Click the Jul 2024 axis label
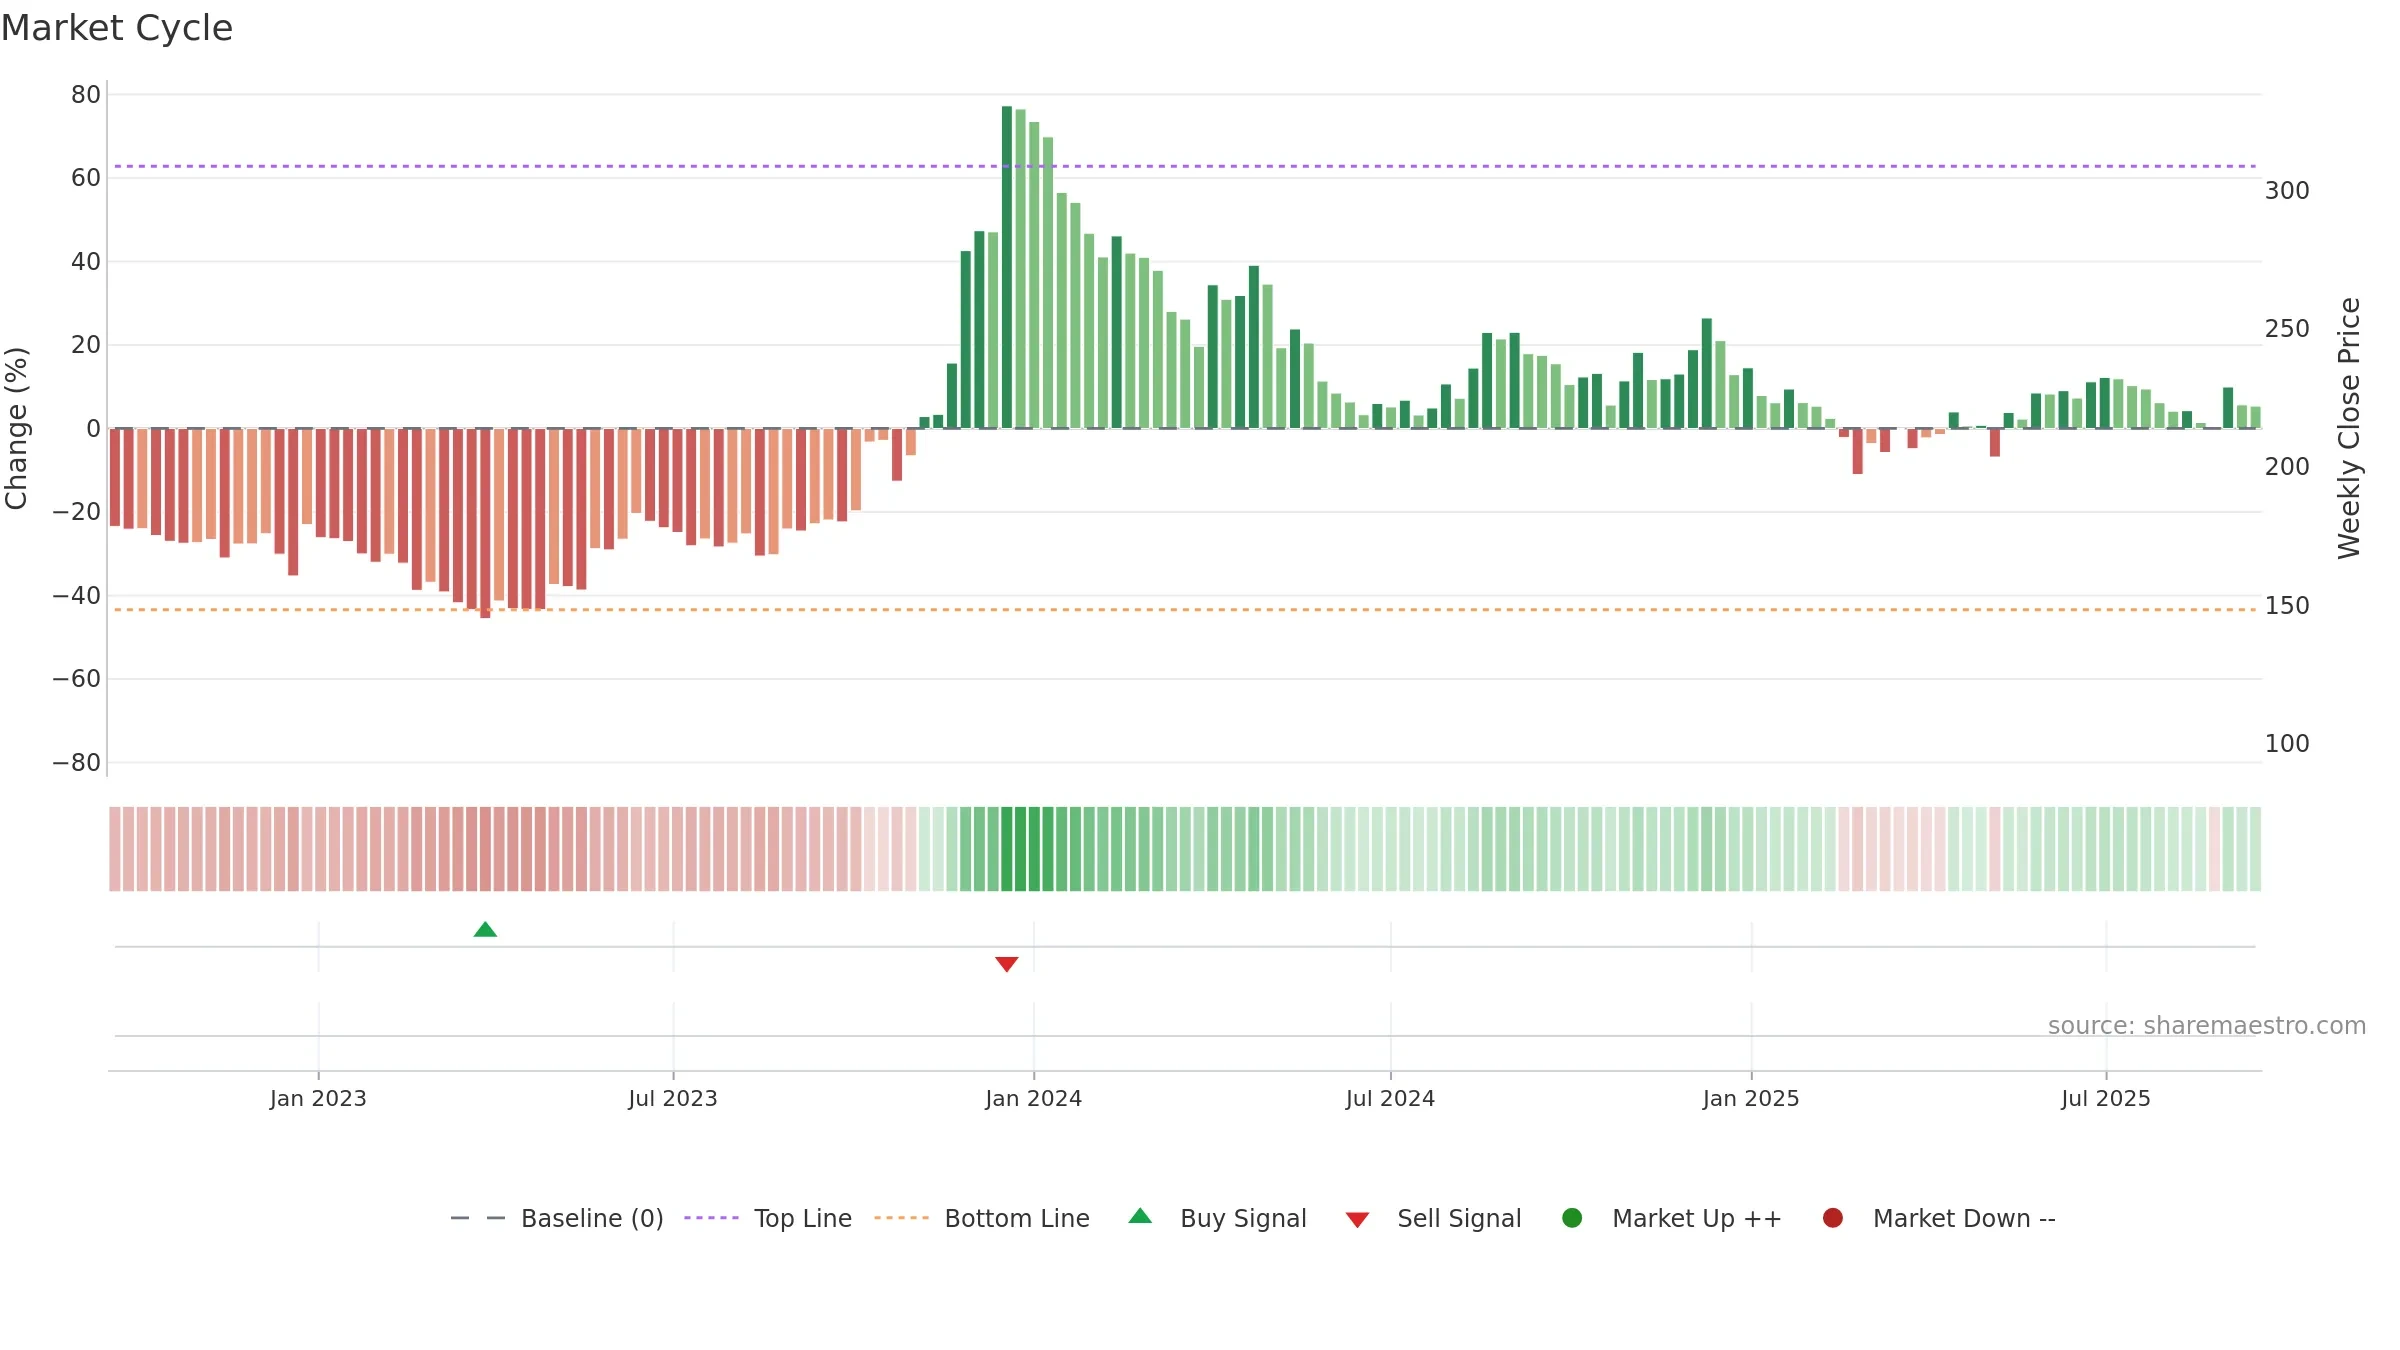 [x=1390, y=1099]
